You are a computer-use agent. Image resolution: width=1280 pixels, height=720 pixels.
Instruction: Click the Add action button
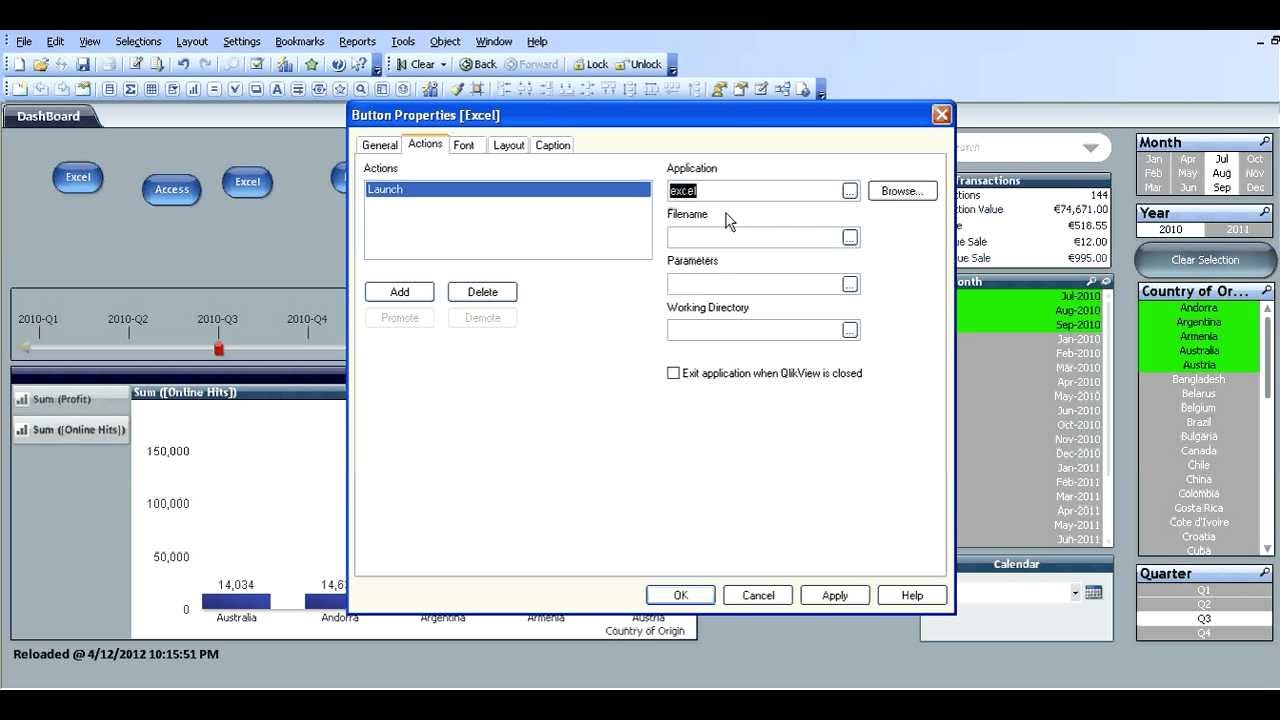[399, 292]
